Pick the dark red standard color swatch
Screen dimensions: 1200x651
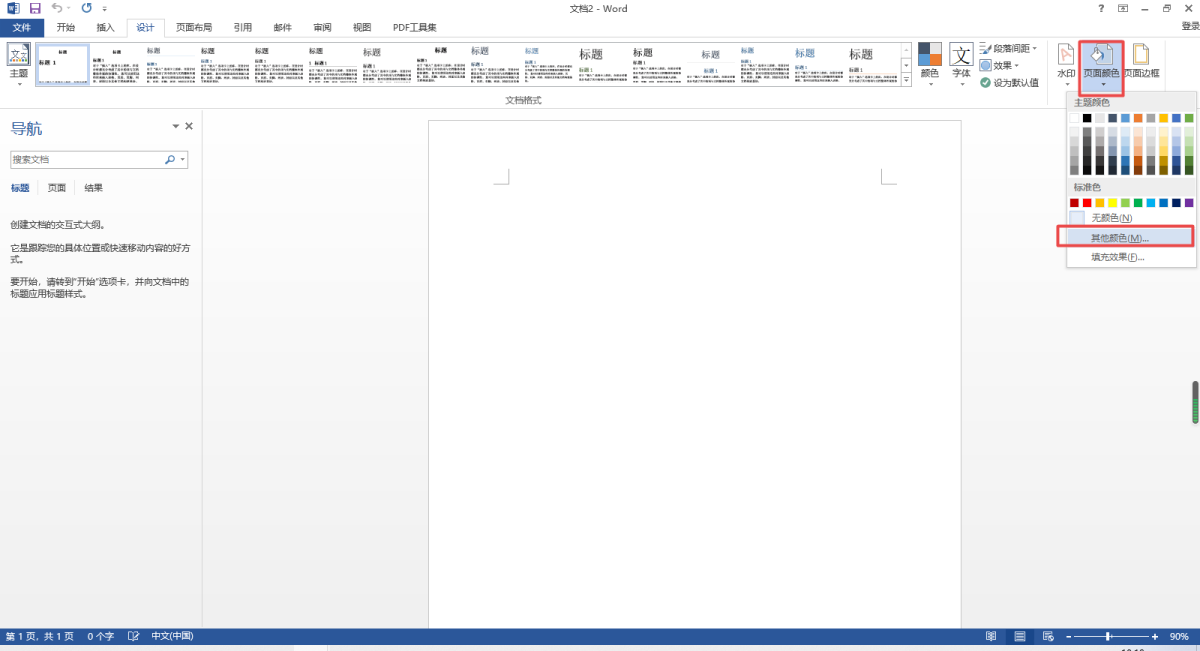pyautogui.click(x=1075, y=203)
